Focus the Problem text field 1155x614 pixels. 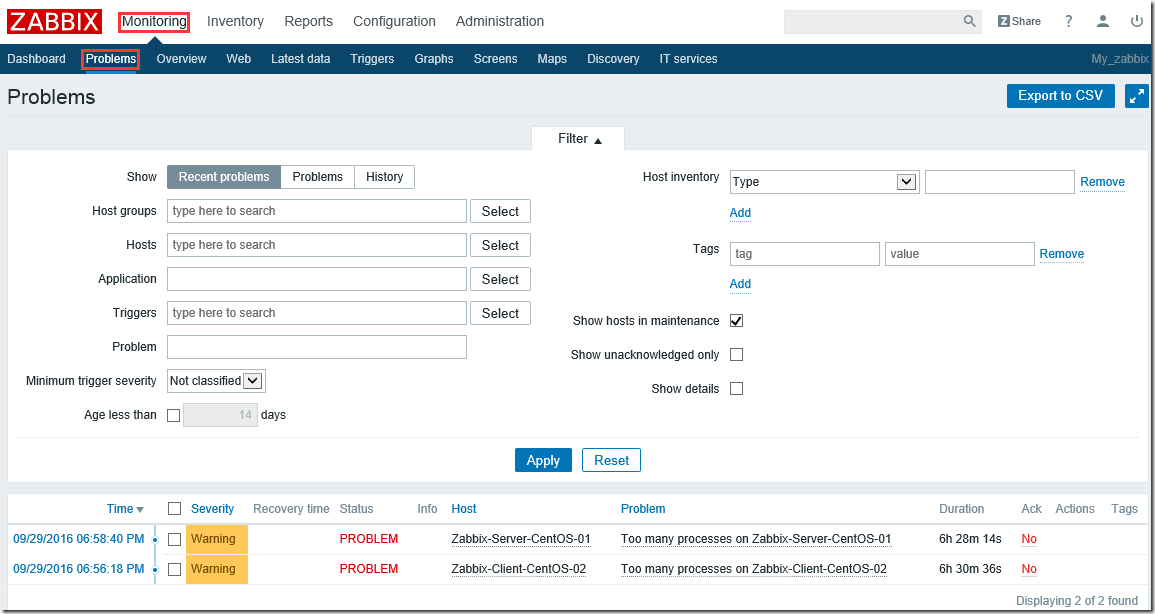click(317, 347)
